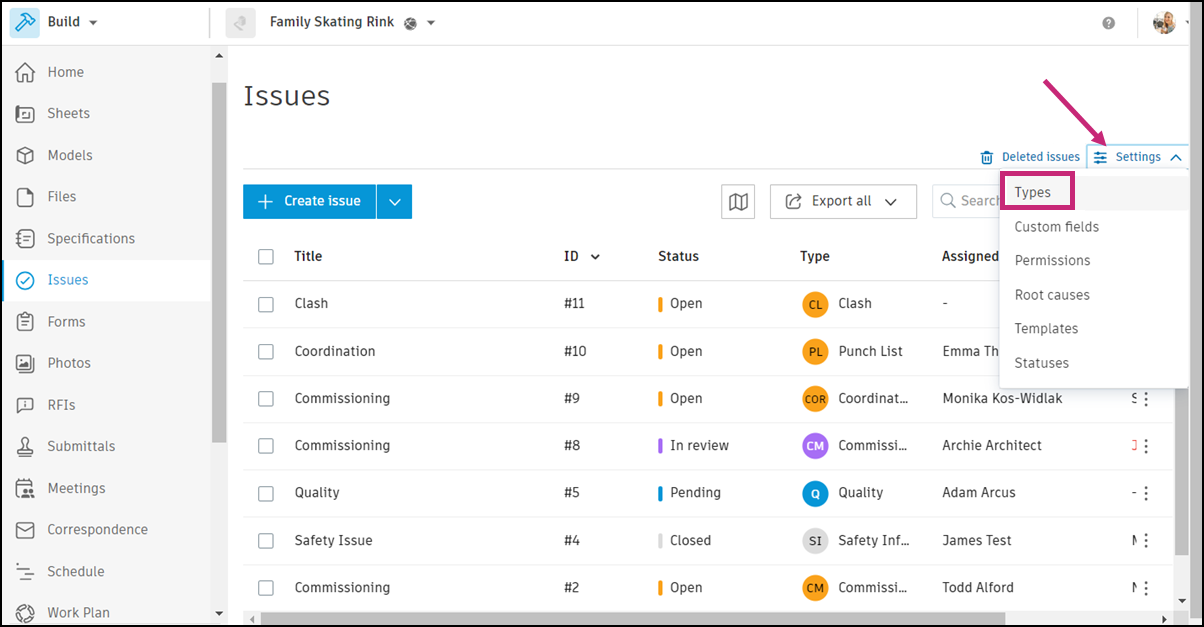Screen dimensions: 1204x627
Task: Check the Quality issue row checkbox
Action: coord(266,492)
